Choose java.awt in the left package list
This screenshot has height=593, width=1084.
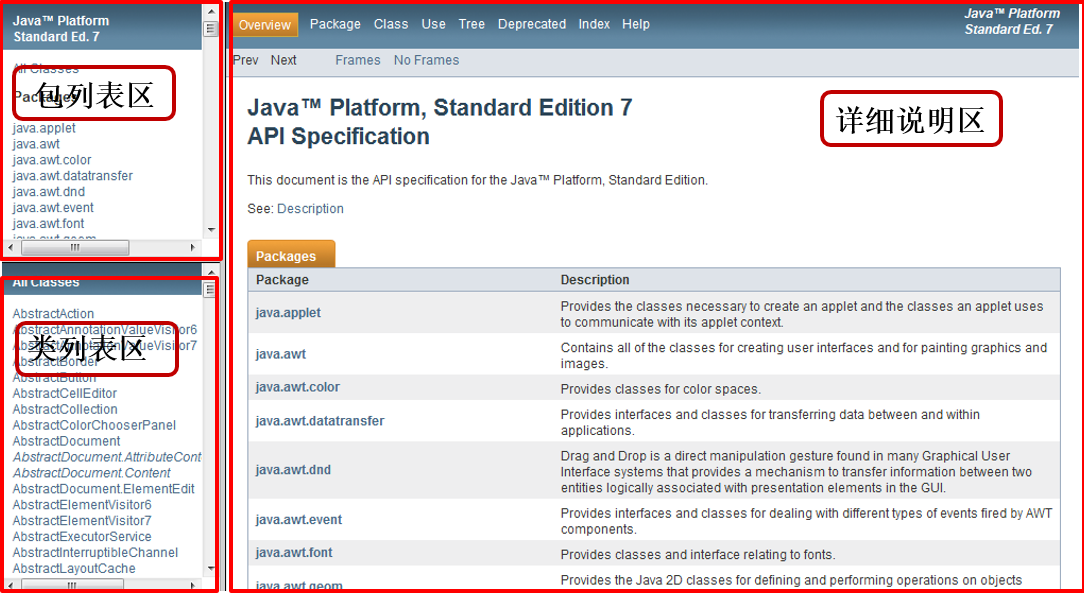pos(36,144)
